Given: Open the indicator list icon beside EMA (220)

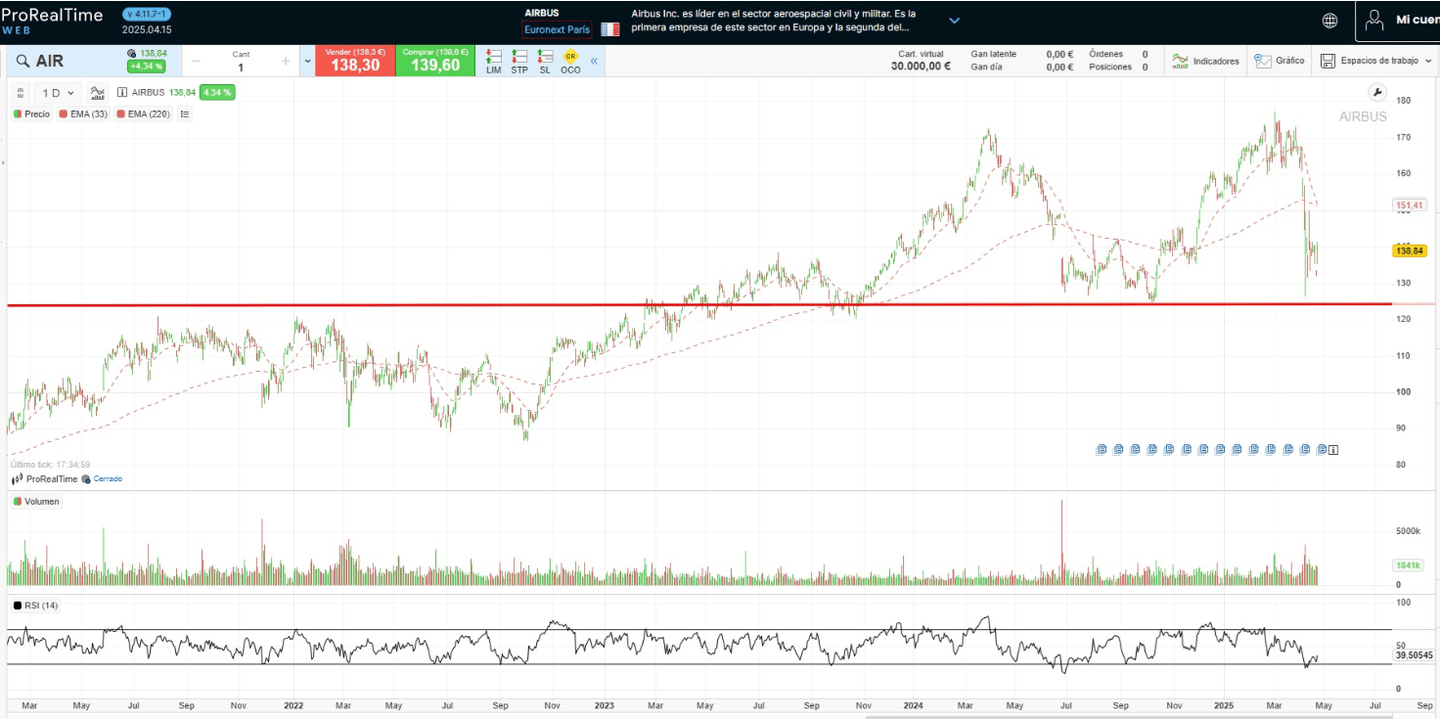Looking at the screenshot, I should (185, 114).
